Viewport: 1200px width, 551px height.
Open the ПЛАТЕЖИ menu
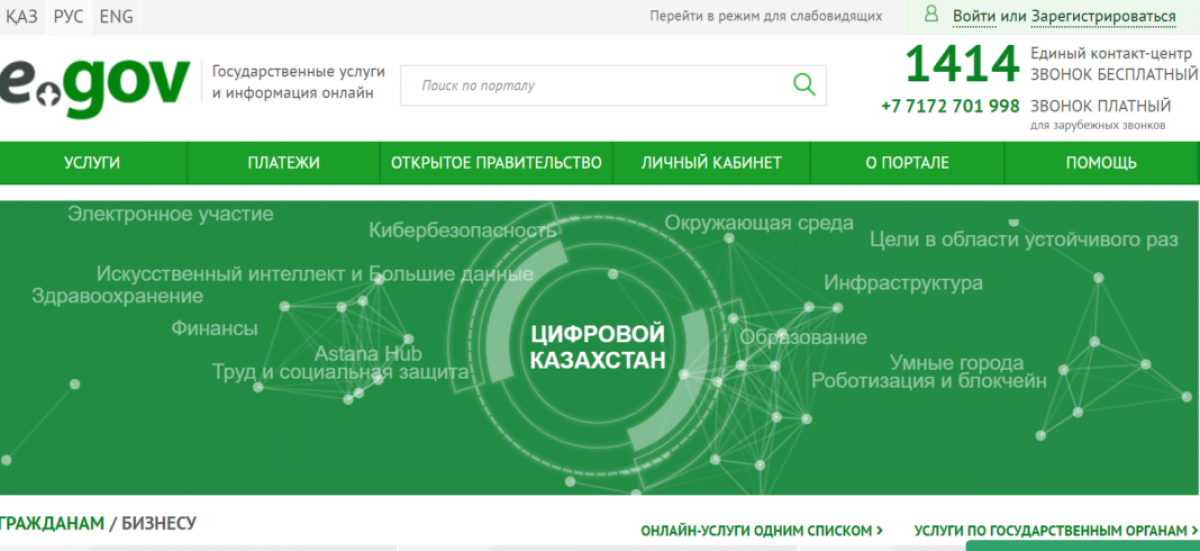click(x=283, y=163)
